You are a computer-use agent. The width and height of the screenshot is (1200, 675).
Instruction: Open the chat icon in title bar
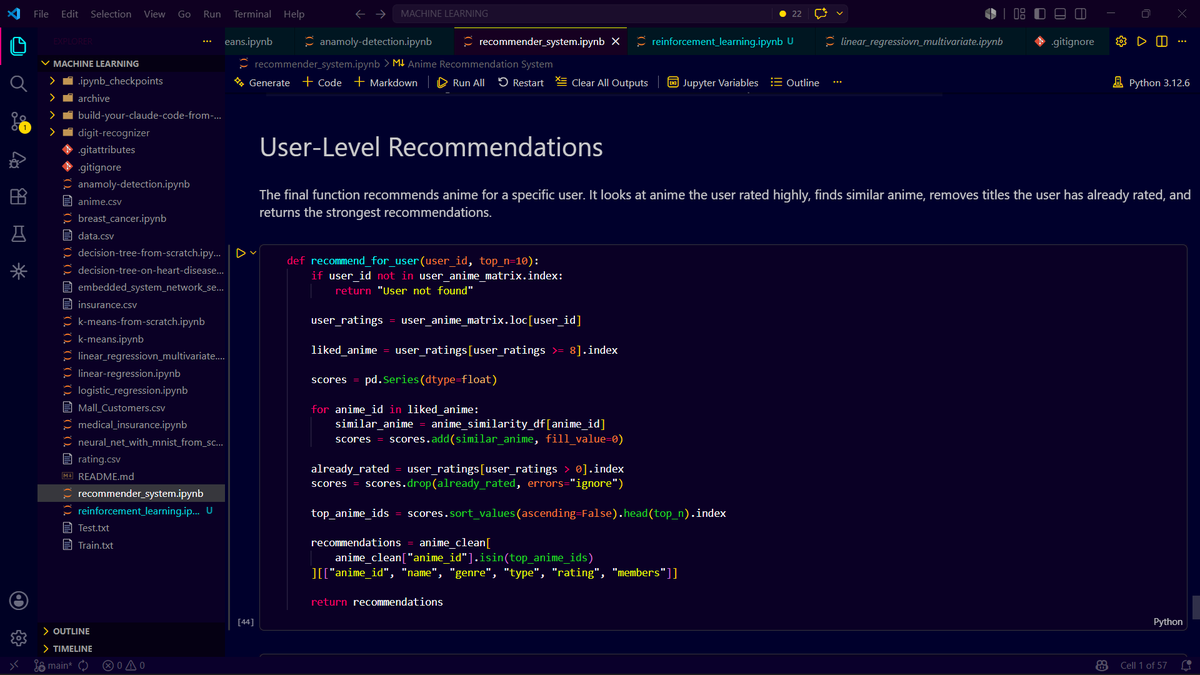822,14
